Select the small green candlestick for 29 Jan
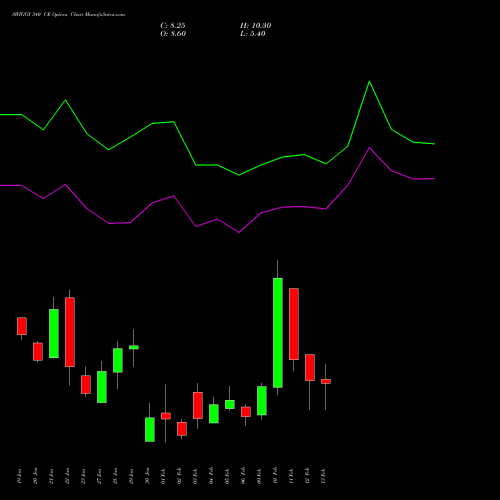The height and width of the screenshot is (500, 500). (x=134, y=347)
